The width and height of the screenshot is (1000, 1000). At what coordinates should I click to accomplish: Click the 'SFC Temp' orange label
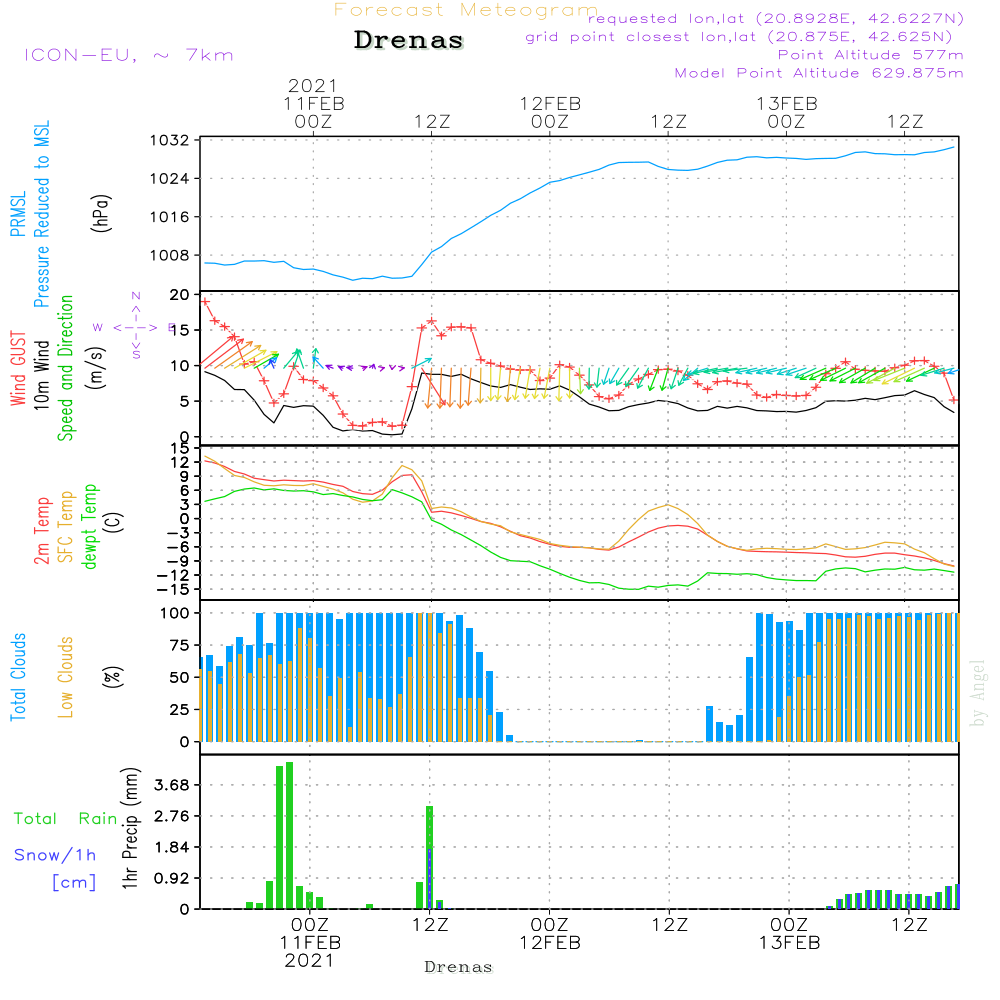pyautogui.click(x=66, y=527)
